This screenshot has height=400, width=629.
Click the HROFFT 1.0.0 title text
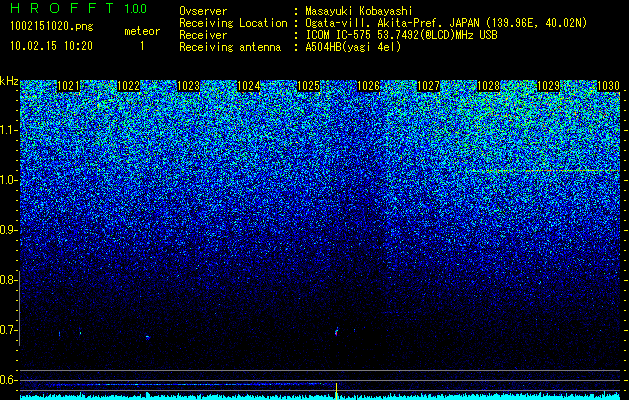point(79,8)
